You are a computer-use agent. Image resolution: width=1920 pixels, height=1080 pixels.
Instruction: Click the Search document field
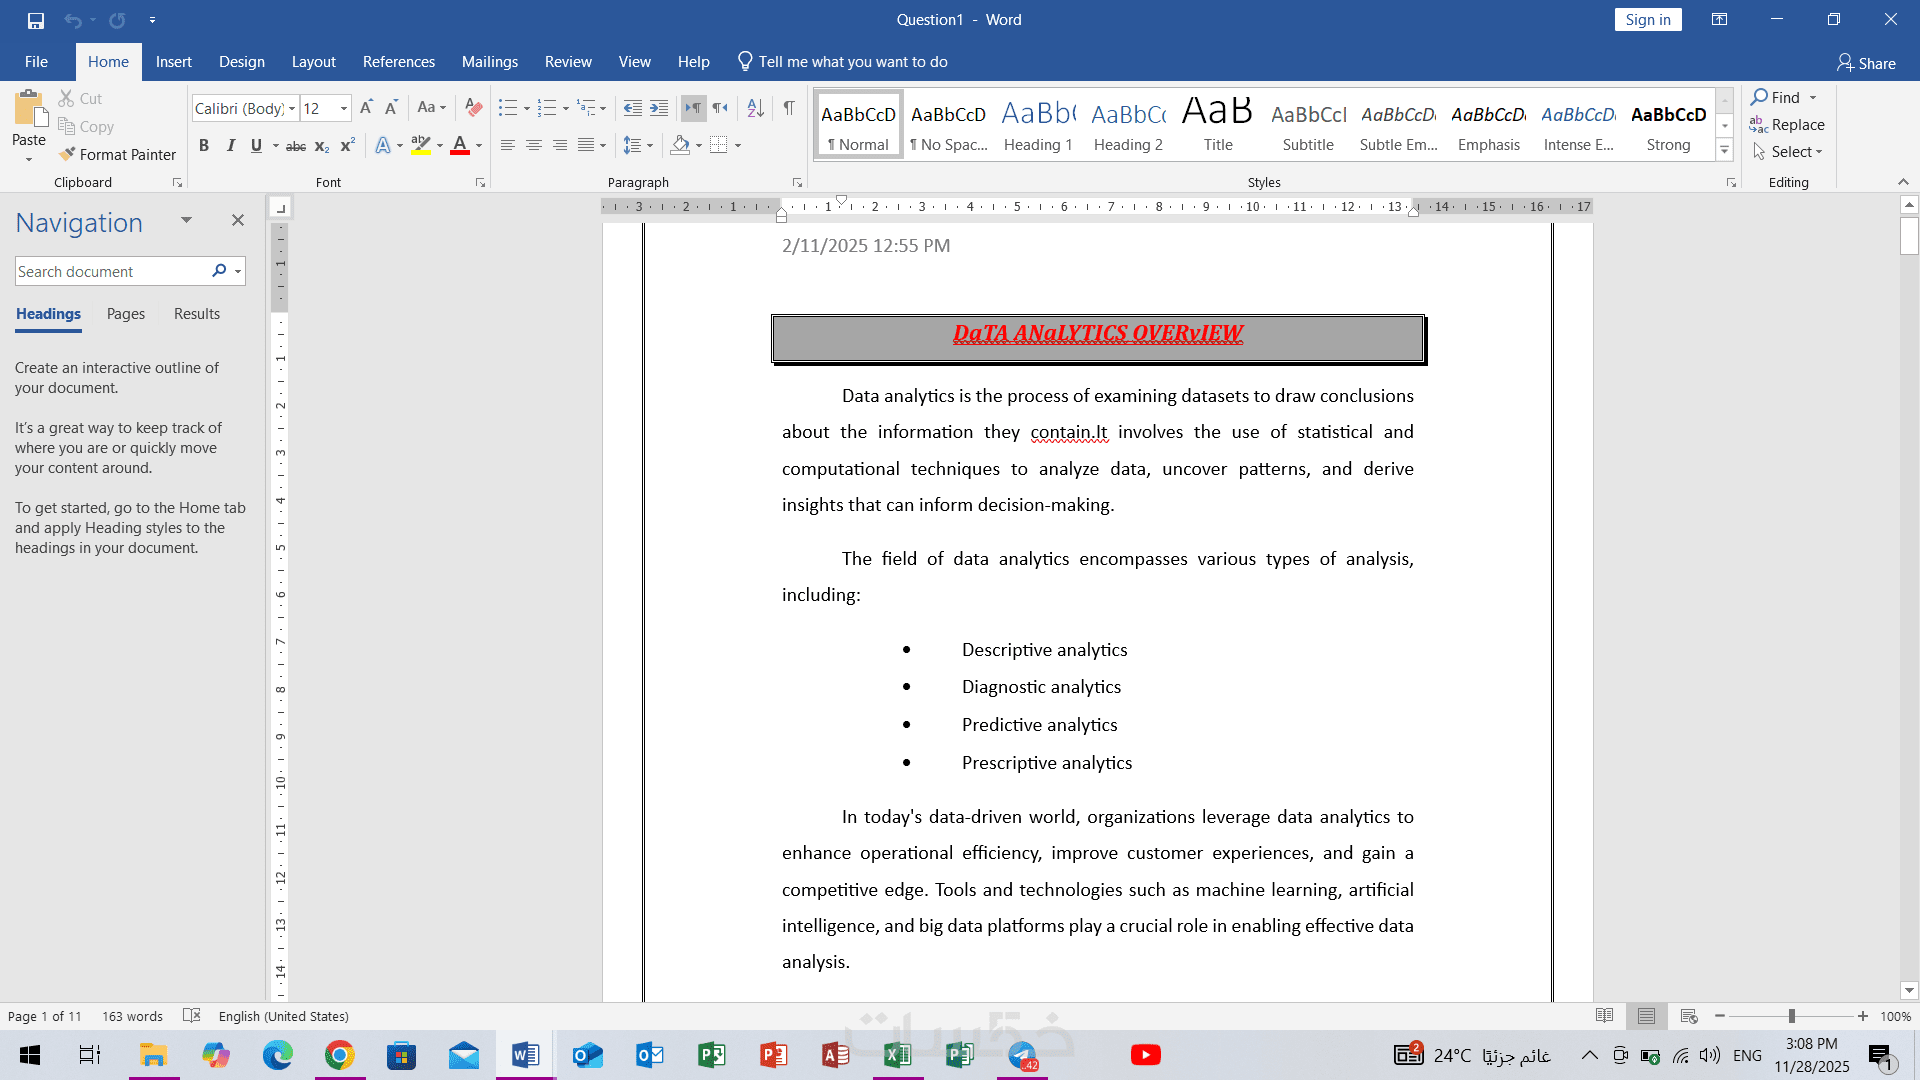coord(110,272)
